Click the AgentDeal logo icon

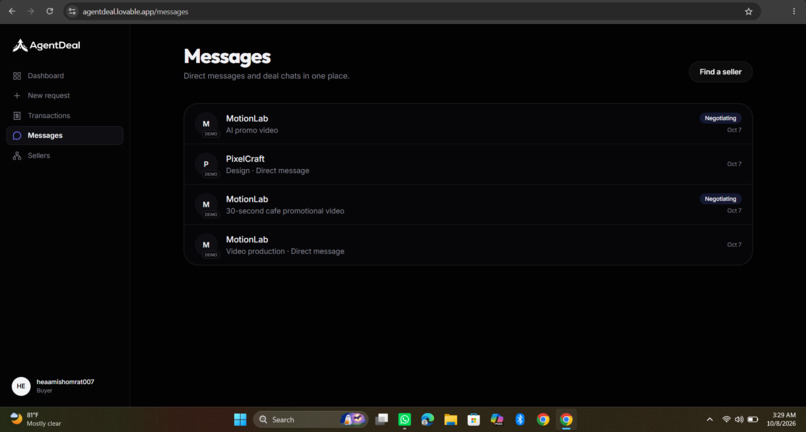(x=20, y=46)
